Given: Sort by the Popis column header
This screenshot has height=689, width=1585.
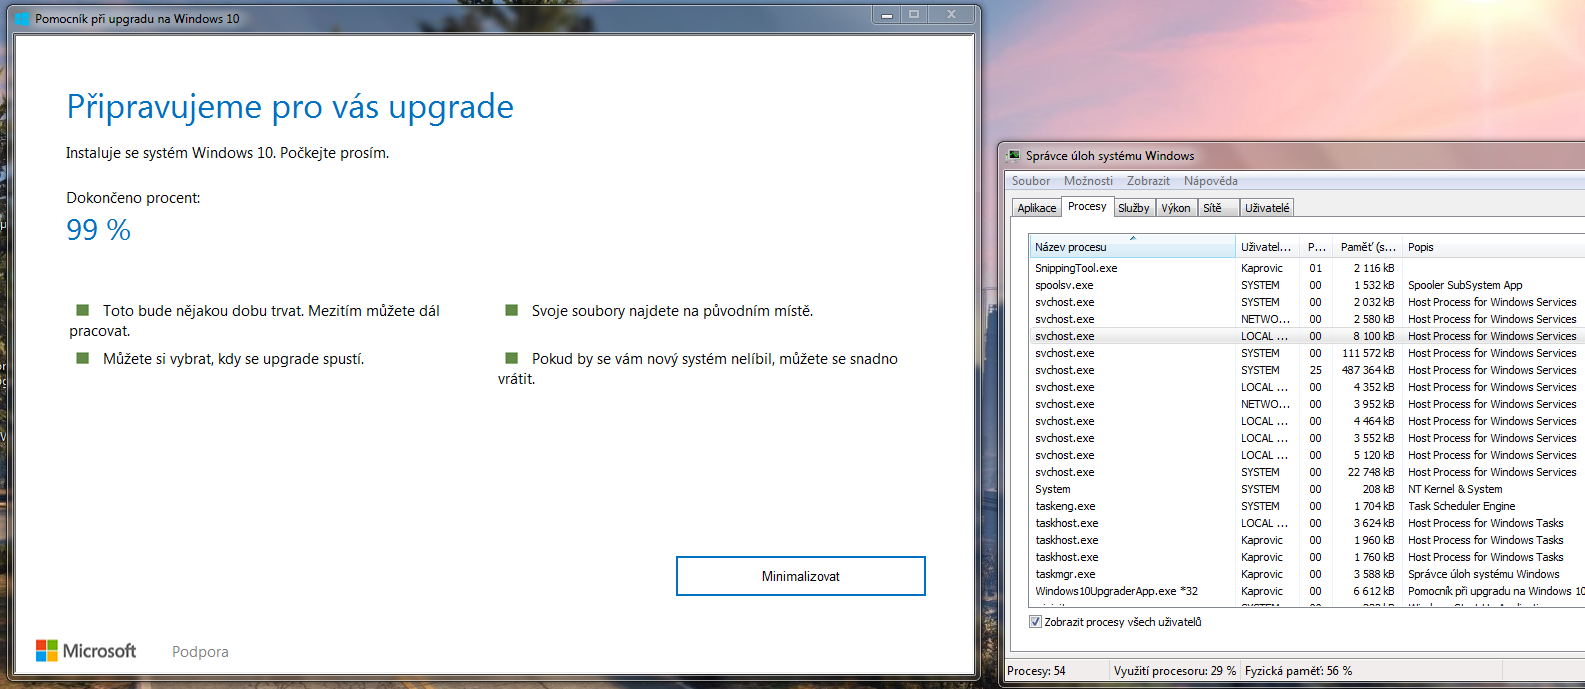Looking at the screenshot, I should [1494, 247].
